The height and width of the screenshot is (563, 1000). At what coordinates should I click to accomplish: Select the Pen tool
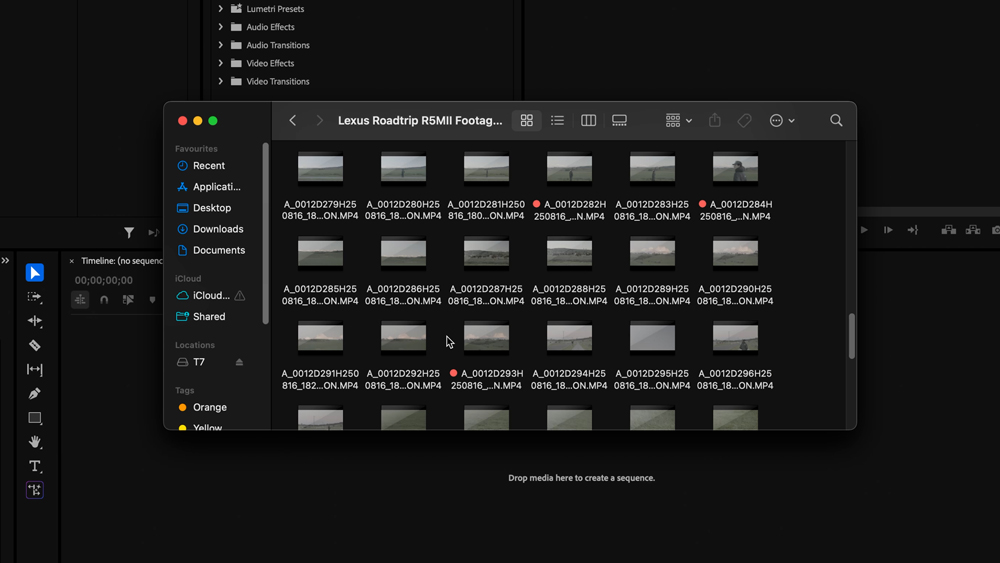click(34, 393)
